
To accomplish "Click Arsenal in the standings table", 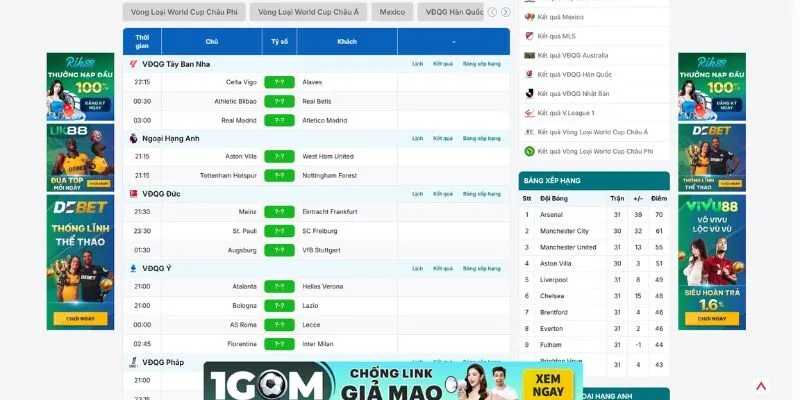I will point(552,215).
